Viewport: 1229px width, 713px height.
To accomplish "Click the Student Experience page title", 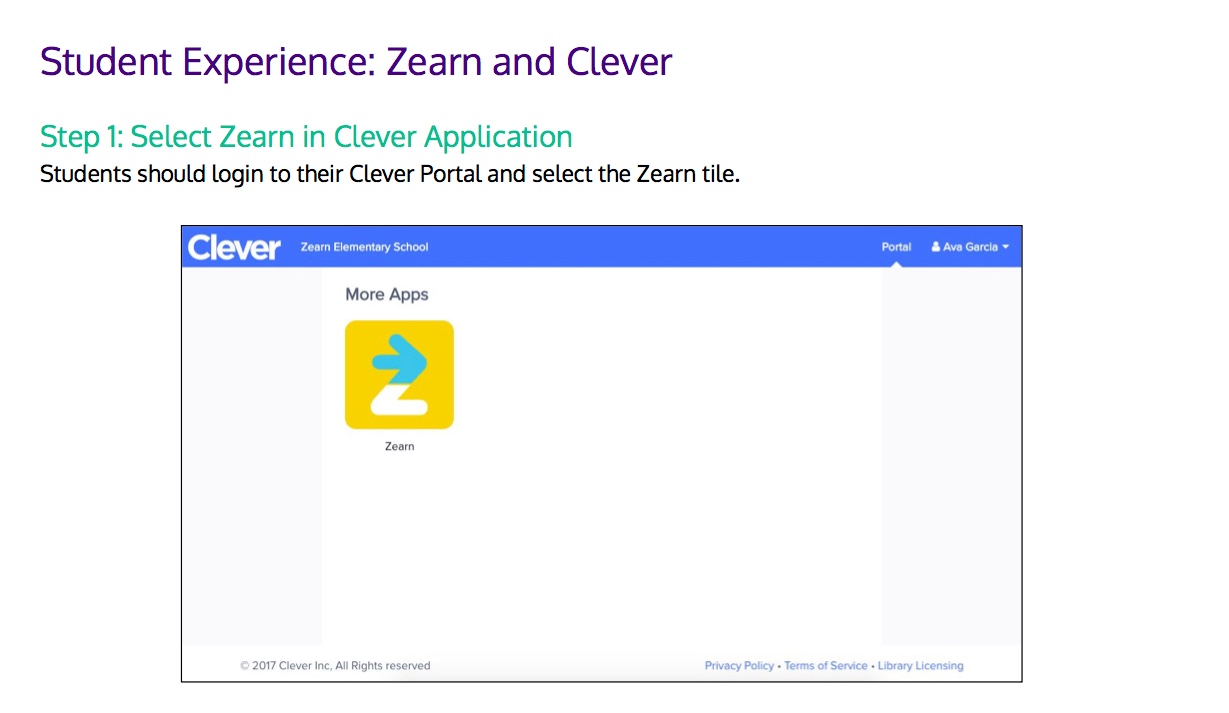I will click(x=356, y=62).
